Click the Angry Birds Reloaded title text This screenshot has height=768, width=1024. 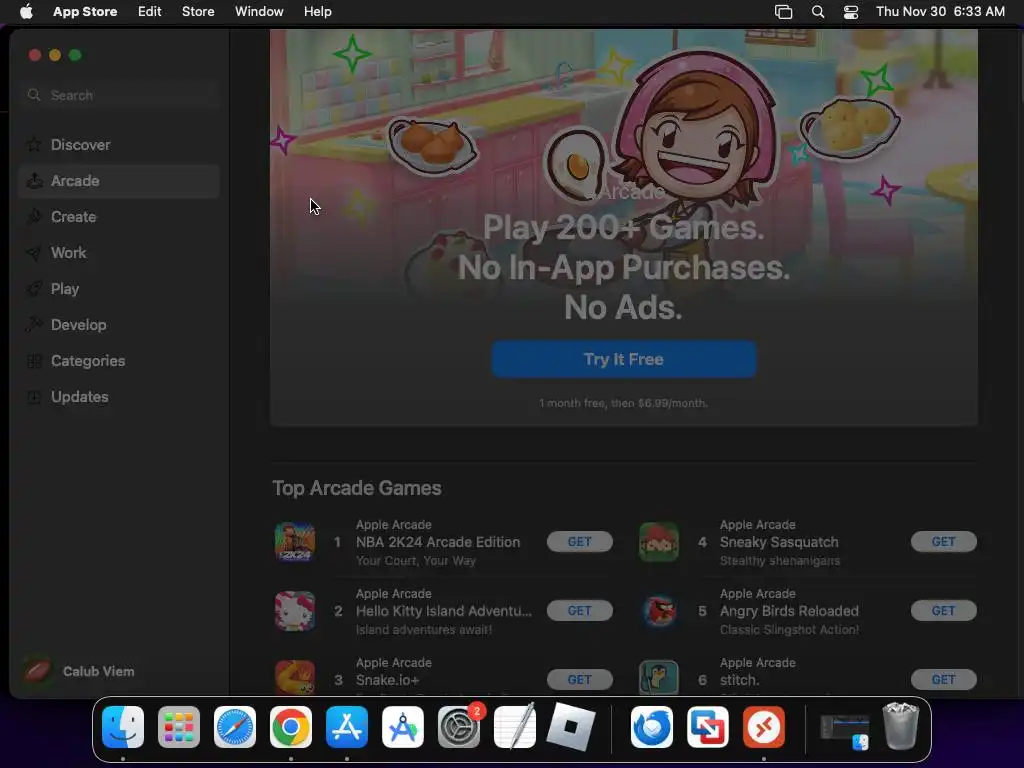[789, 611]
